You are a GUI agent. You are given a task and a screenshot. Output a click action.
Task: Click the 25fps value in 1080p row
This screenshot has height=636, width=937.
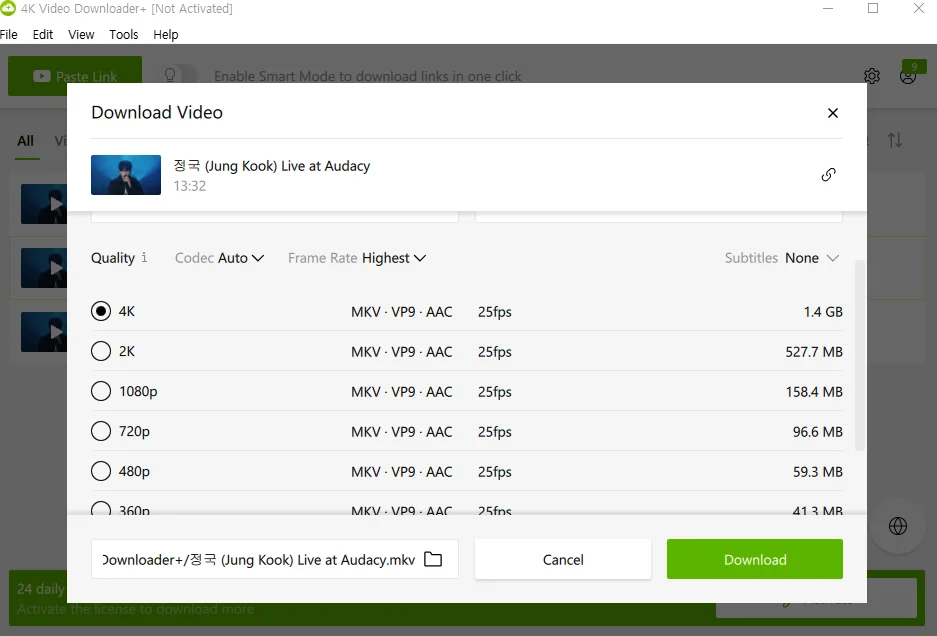point(495,392)
